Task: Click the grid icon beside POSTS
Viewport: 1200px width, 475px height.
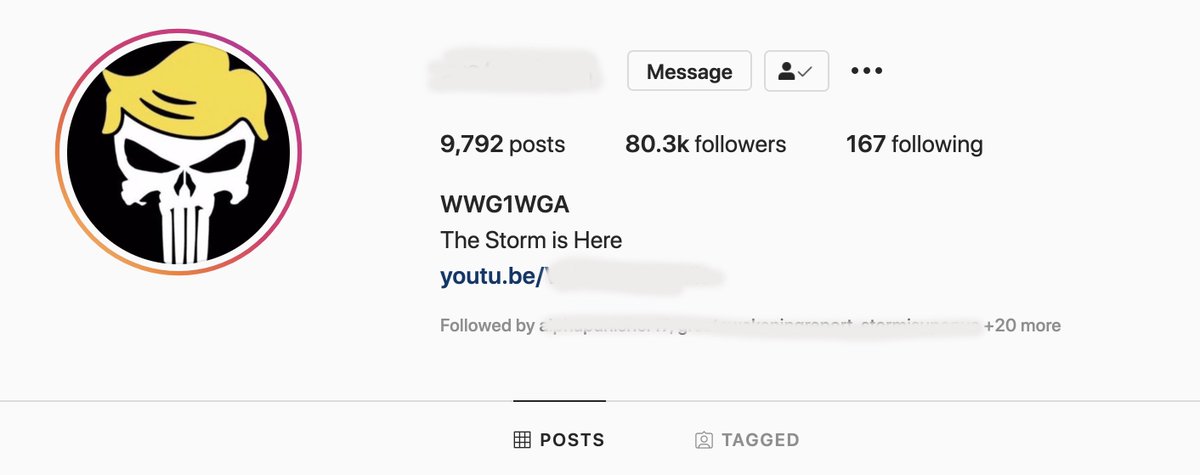Action: pyautogui.click(x=521, y=439)
